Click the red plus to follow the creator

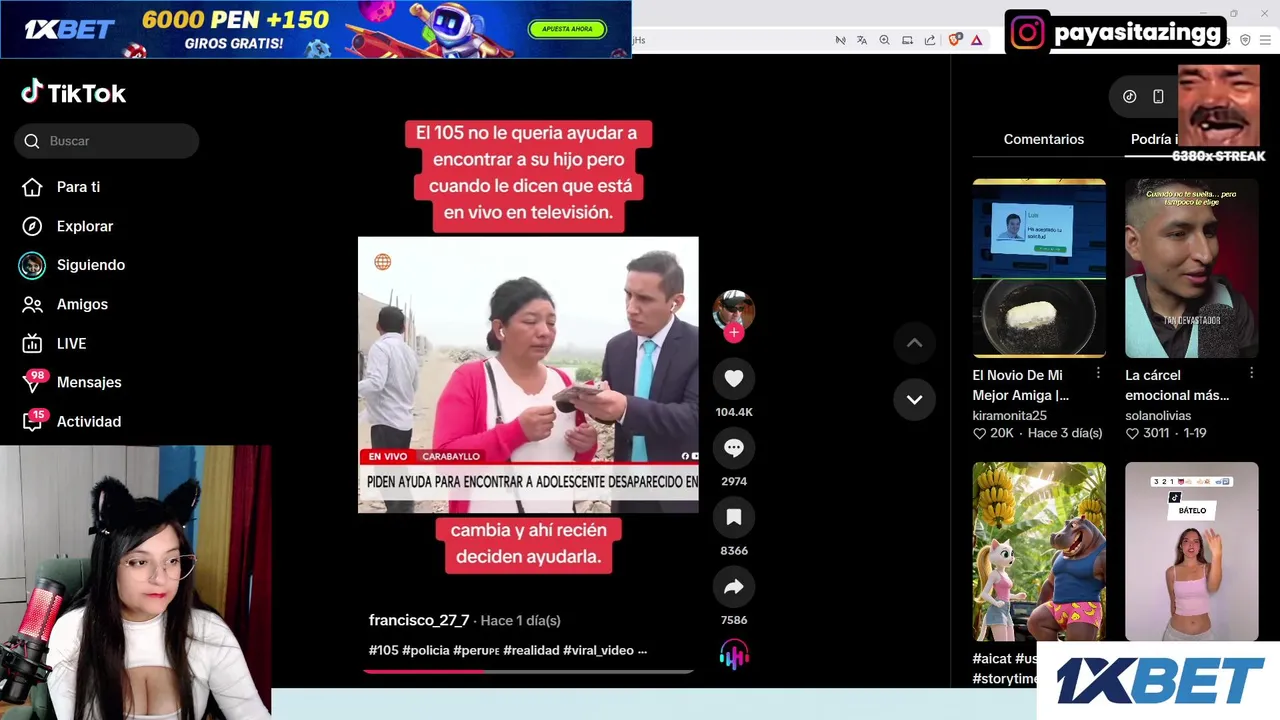[x=734, y=333]
